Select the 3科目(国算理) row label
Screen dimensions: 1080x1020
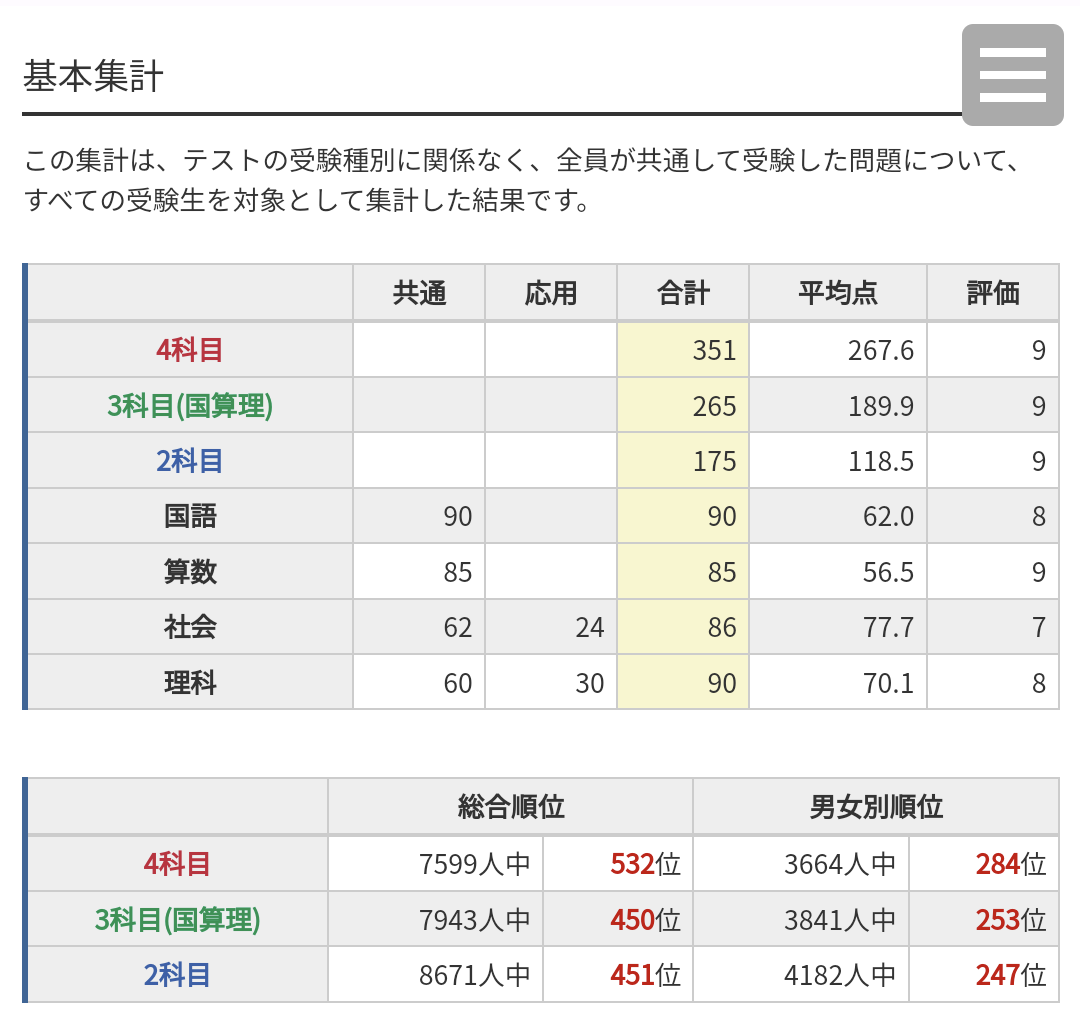point(189,404)
